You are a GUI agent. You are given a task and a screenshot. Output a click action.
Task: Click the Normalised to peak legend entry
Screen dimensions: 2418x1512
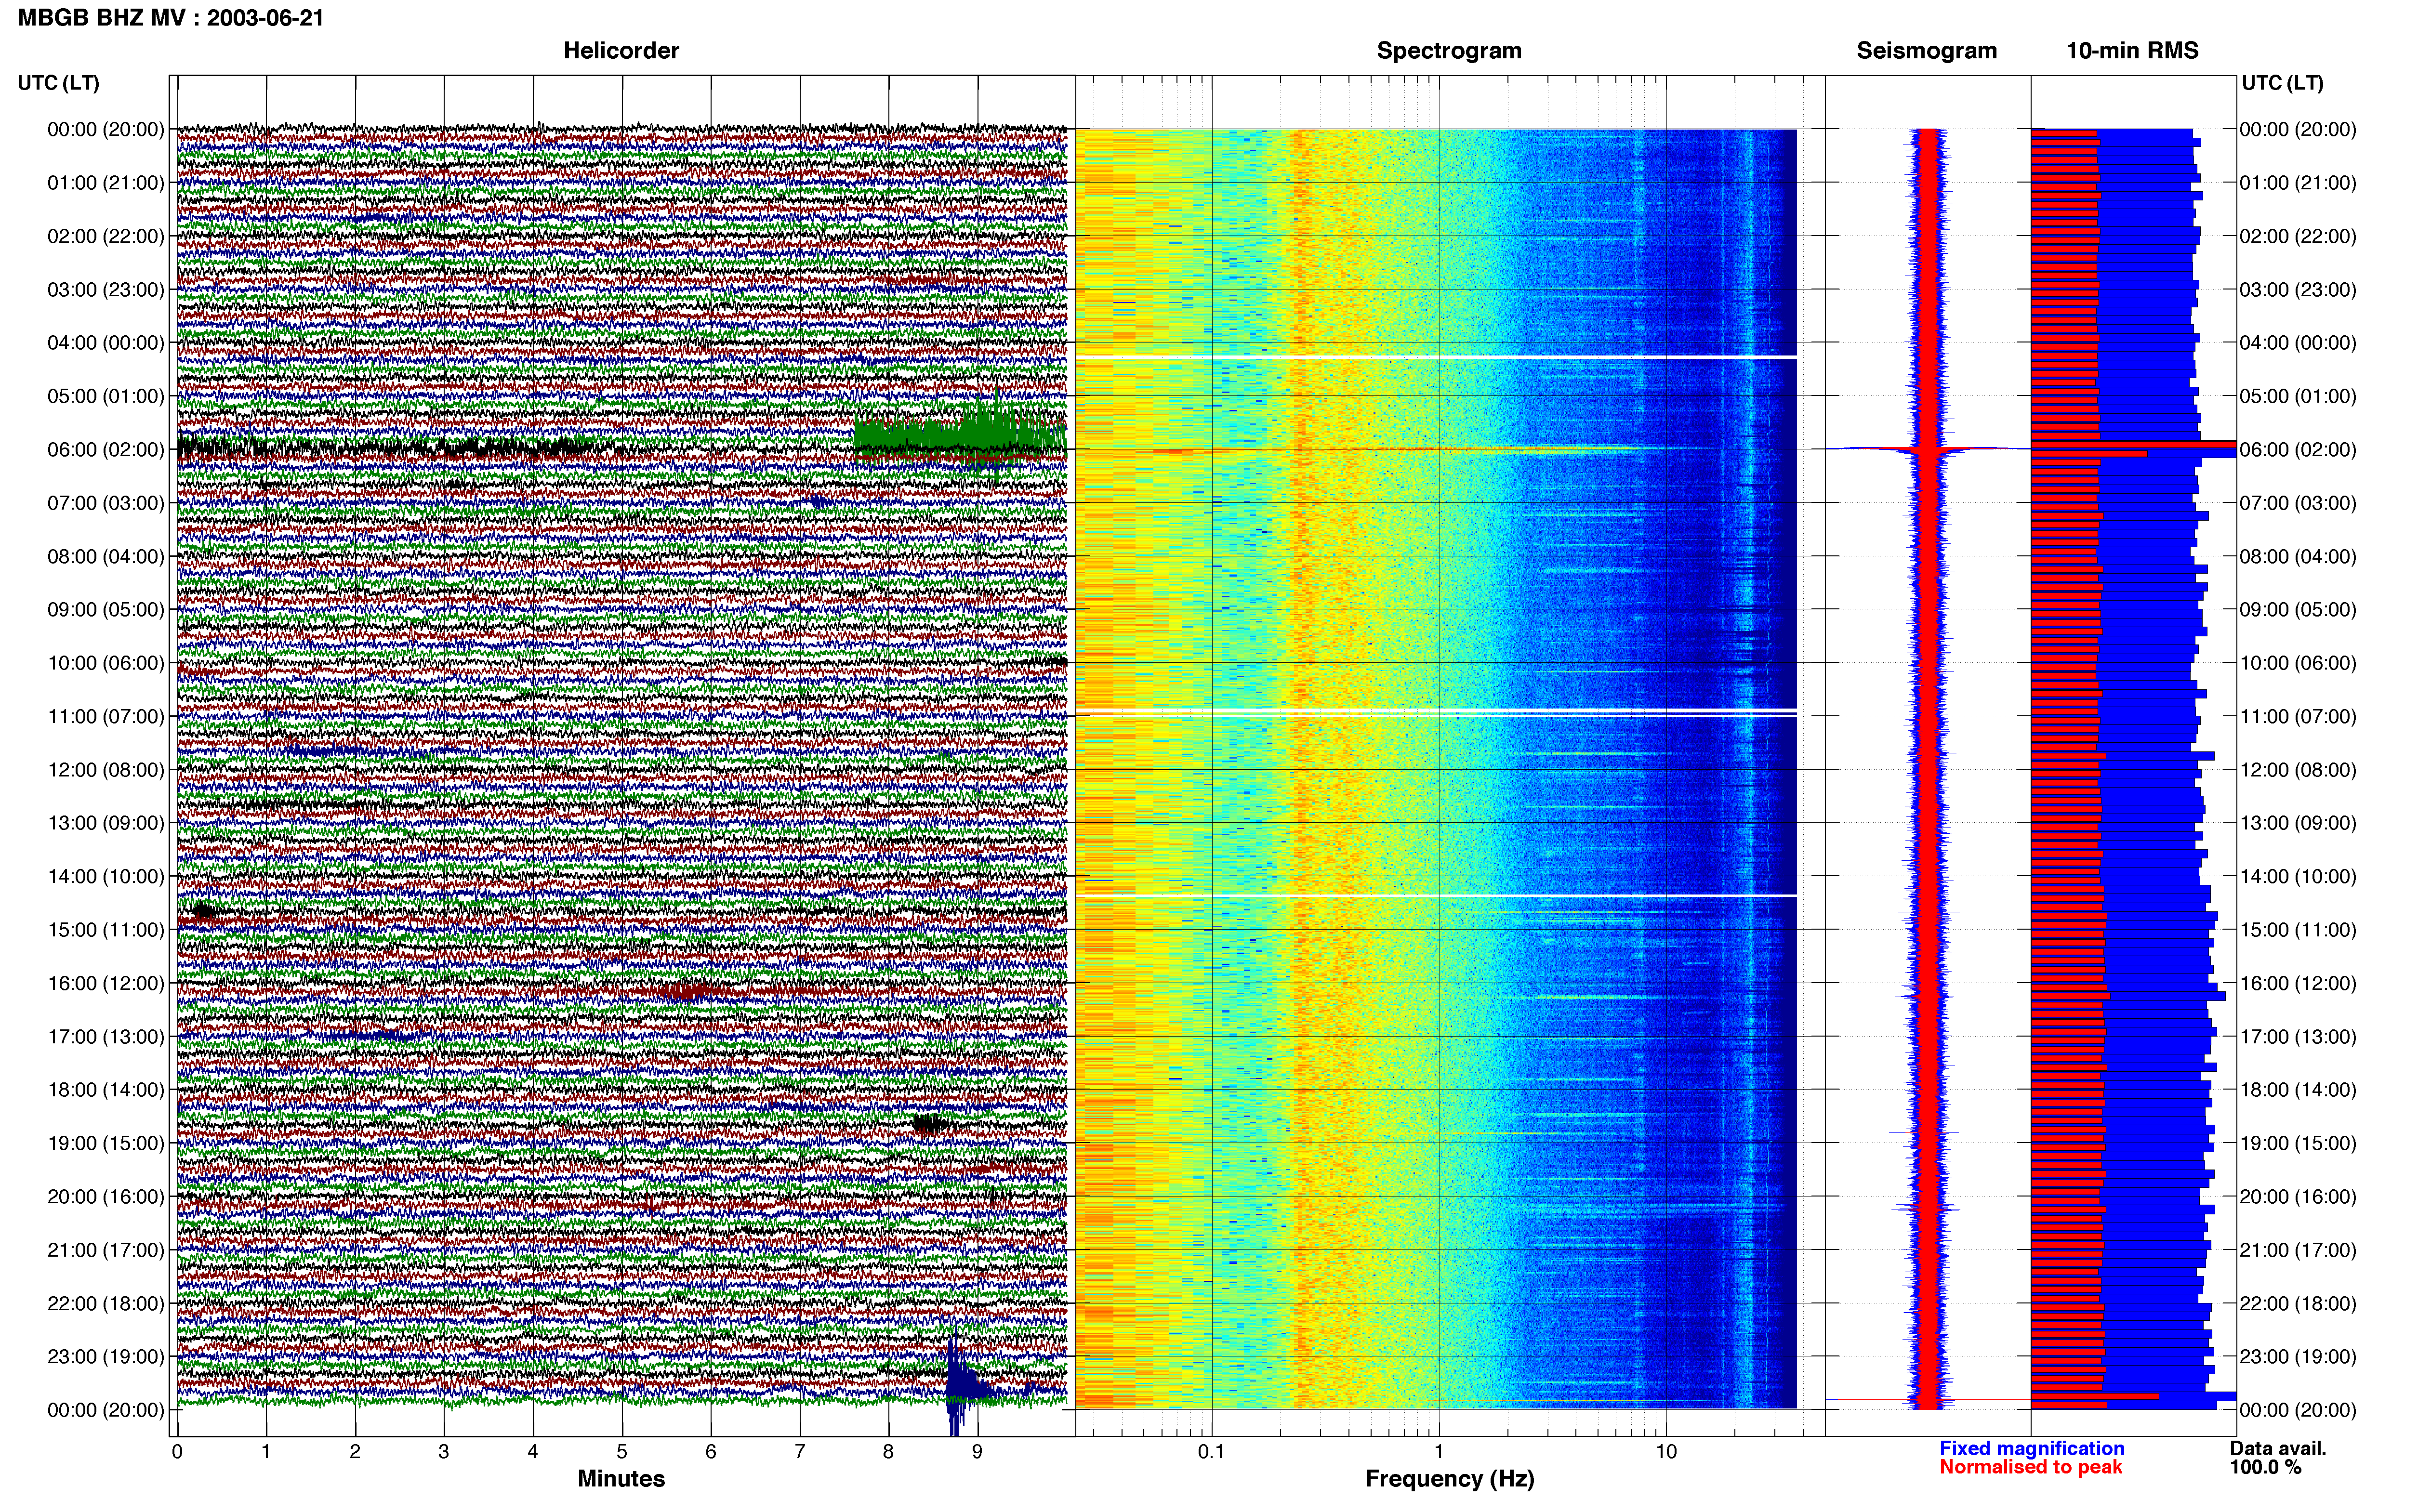pyautogui.click(x=2030, y=1467)
